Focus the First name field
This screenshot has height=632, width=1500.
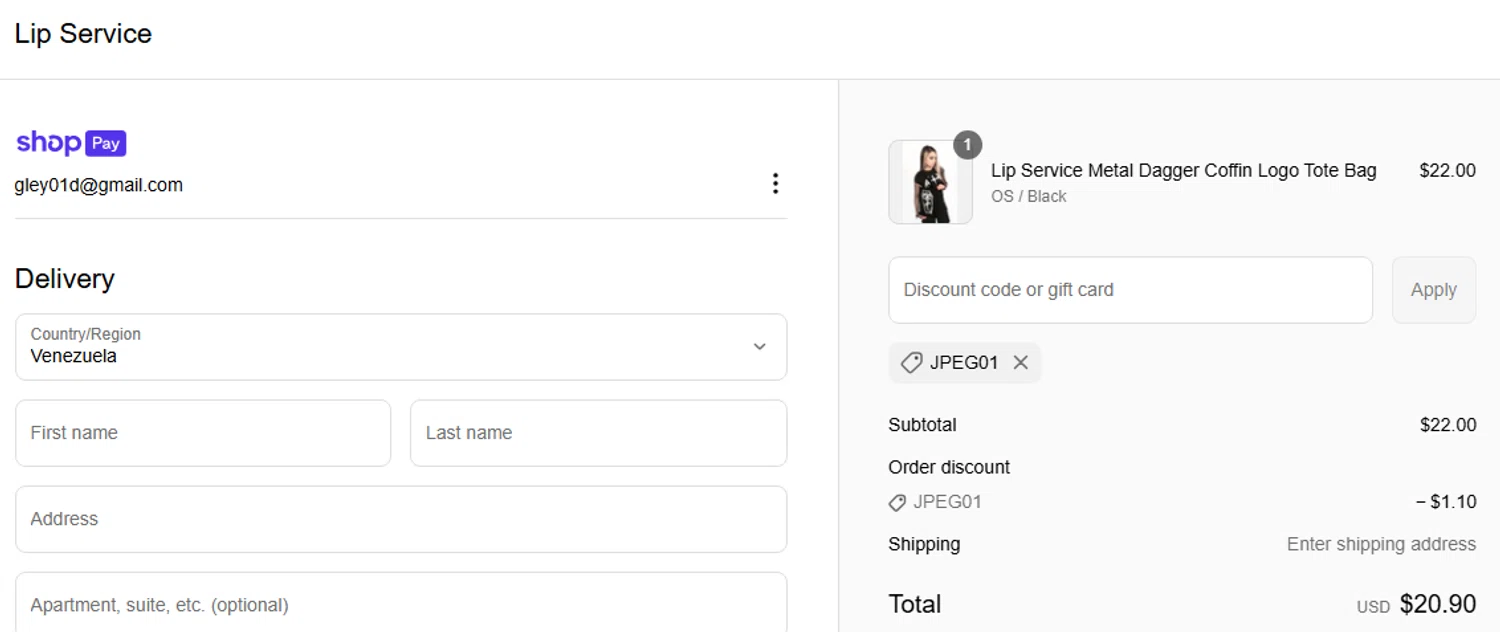pyautogui.click(x=203, y=433)
